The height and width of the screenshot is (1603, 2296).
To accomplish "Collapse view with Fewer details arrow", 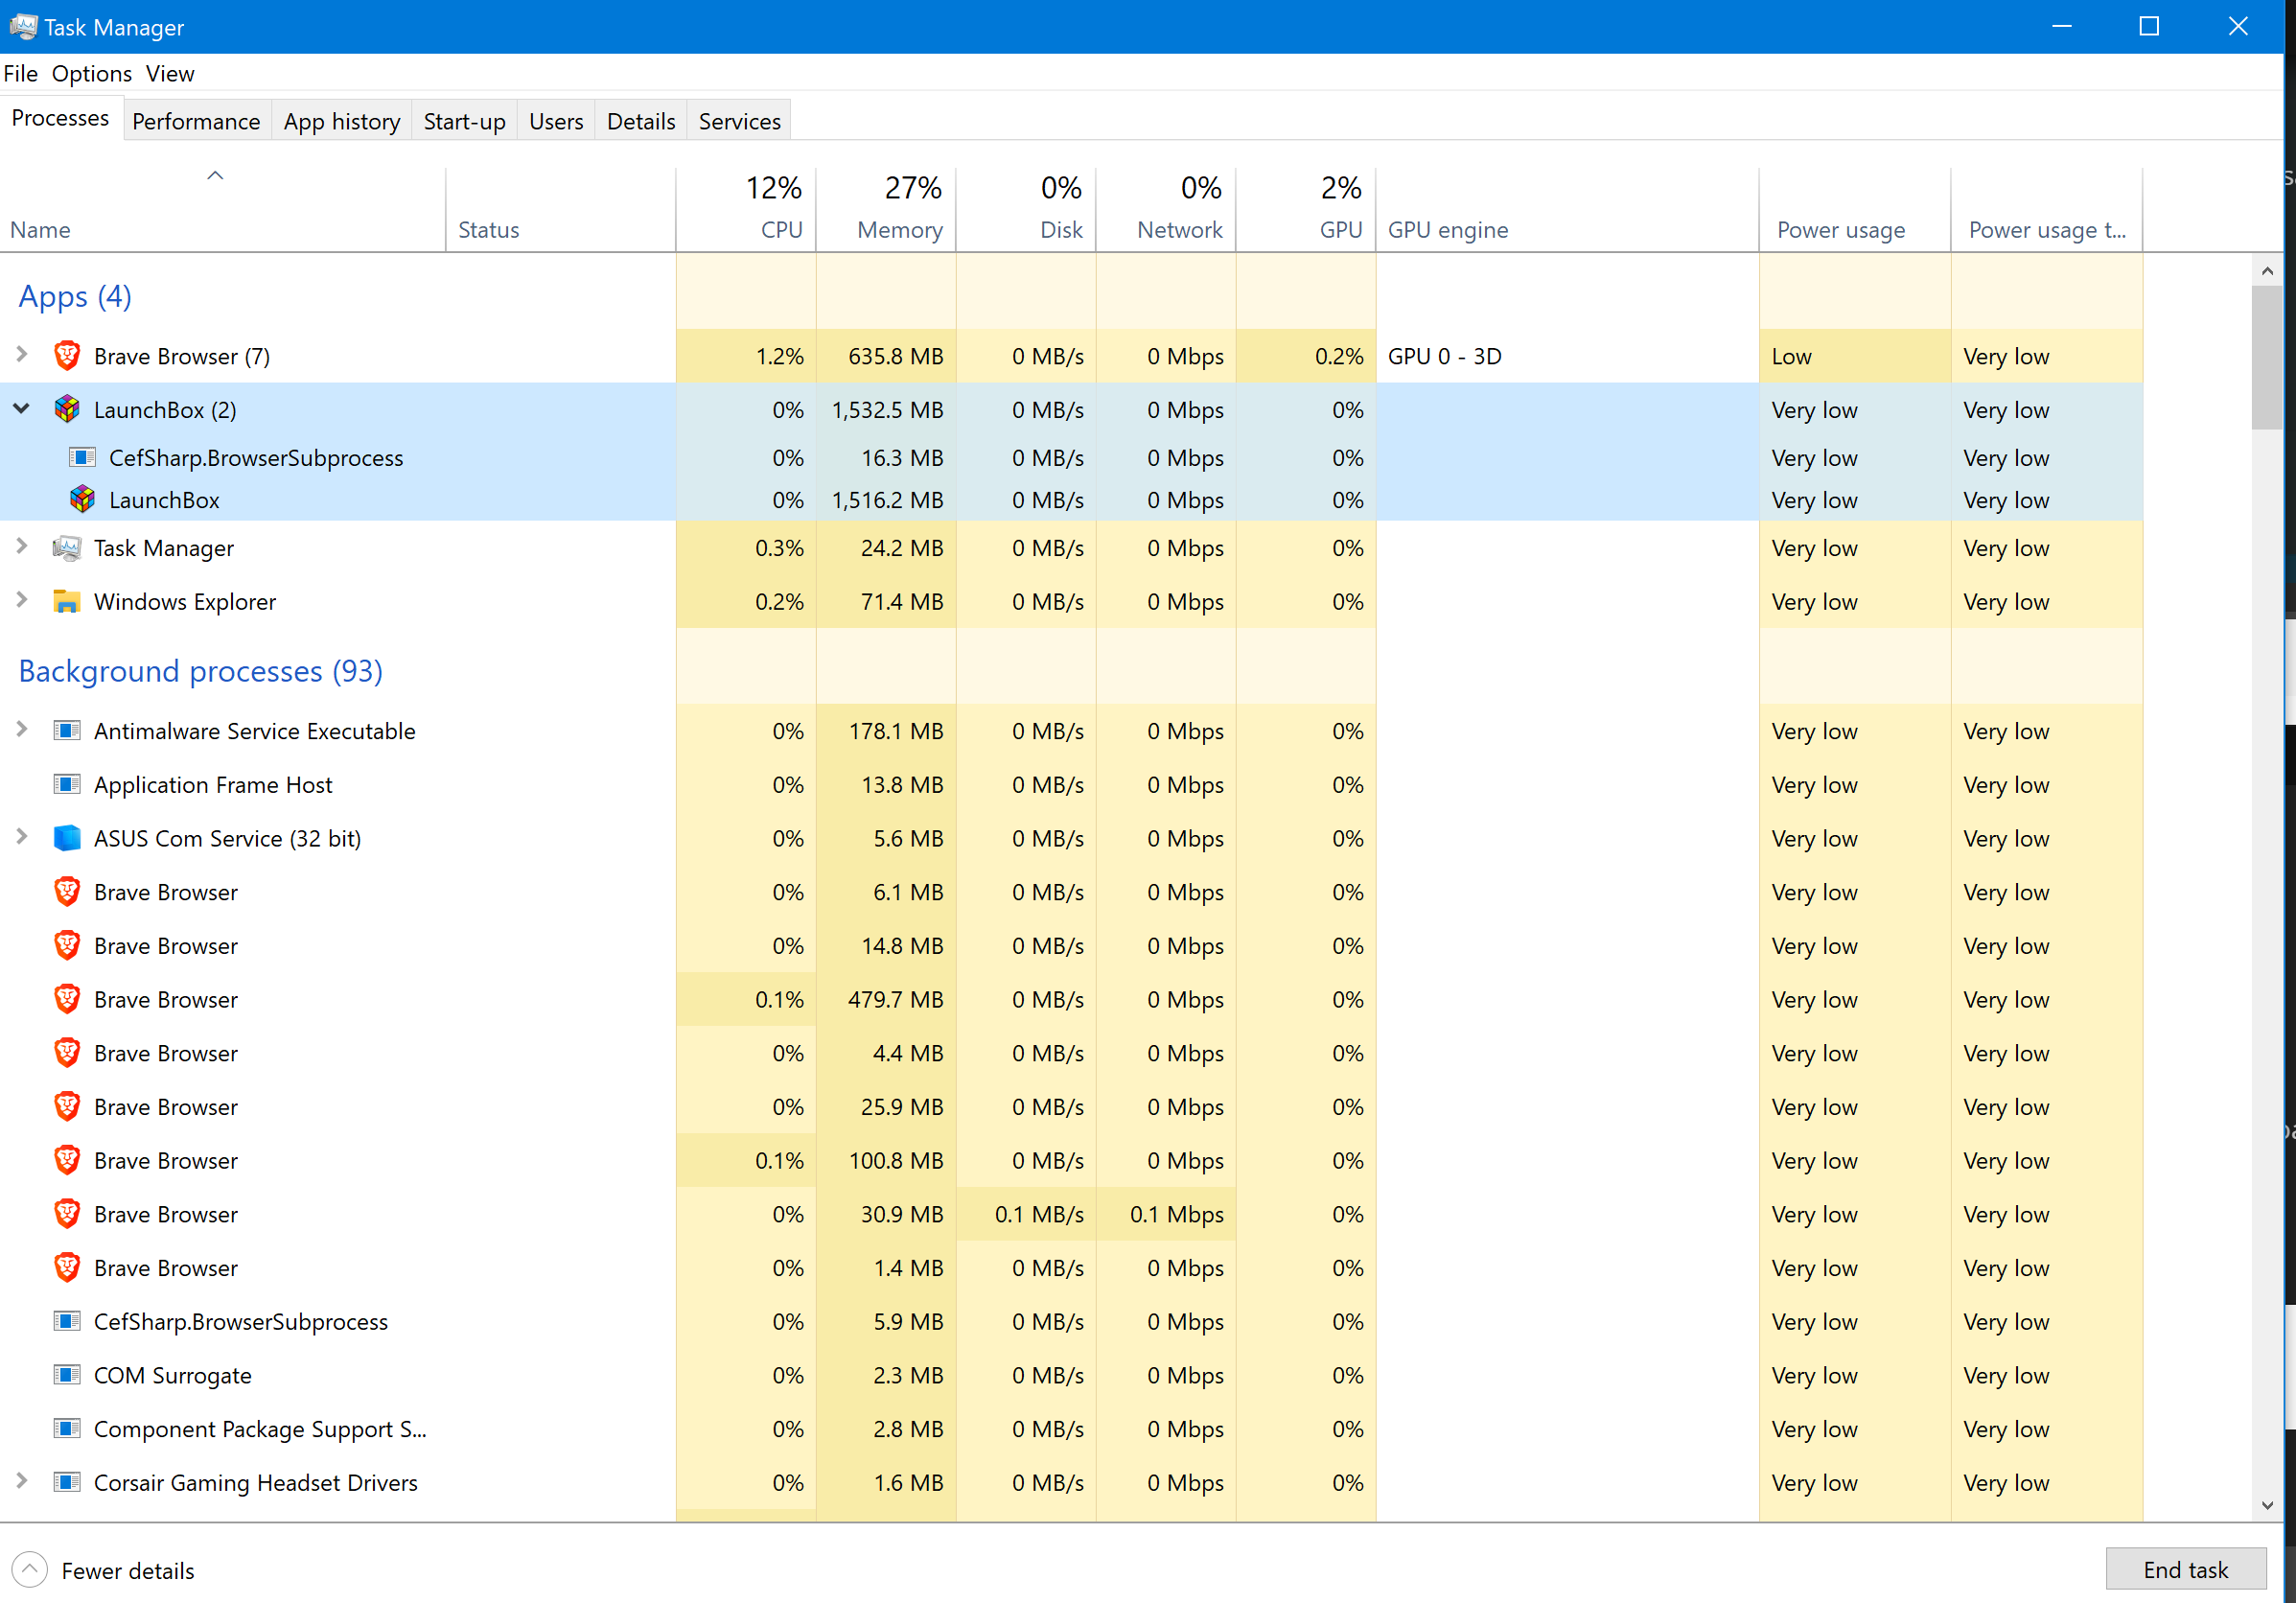I will pos(30,1569).
